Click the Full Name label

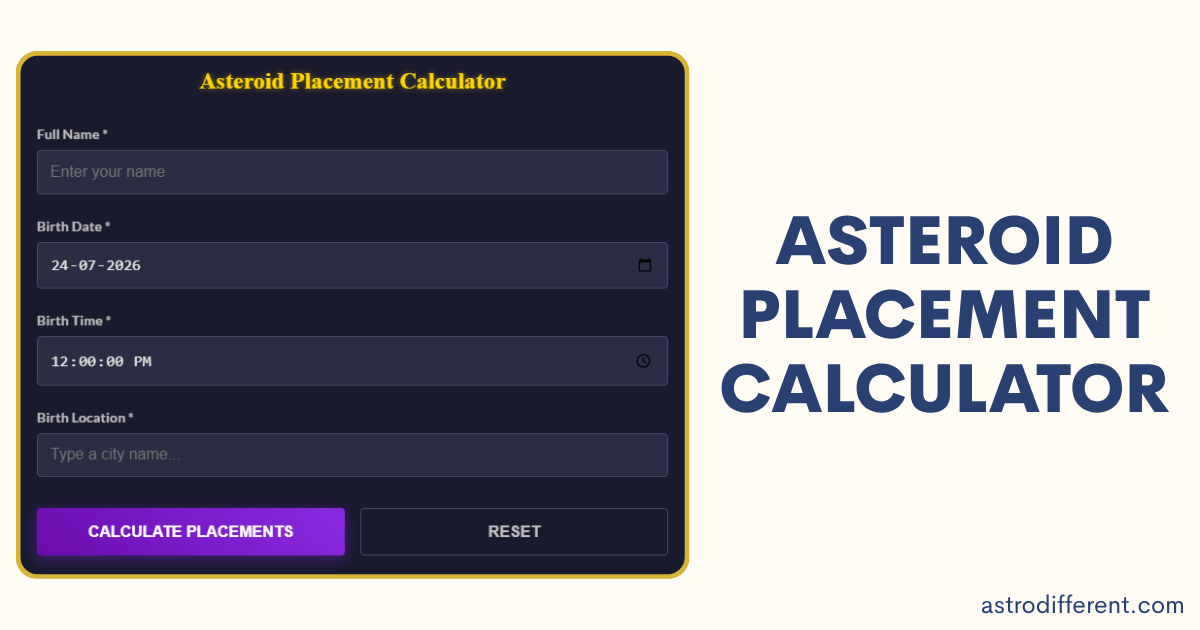pyautogui.click(x=72, y=134)
